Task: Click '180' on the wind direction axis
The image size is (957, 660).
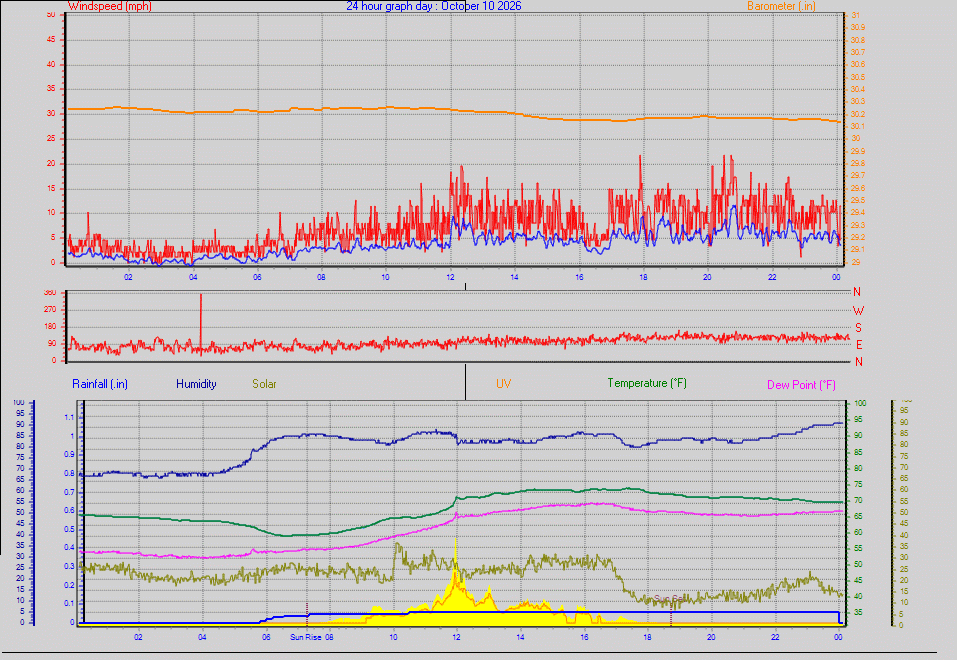Action: click(50, 327)
